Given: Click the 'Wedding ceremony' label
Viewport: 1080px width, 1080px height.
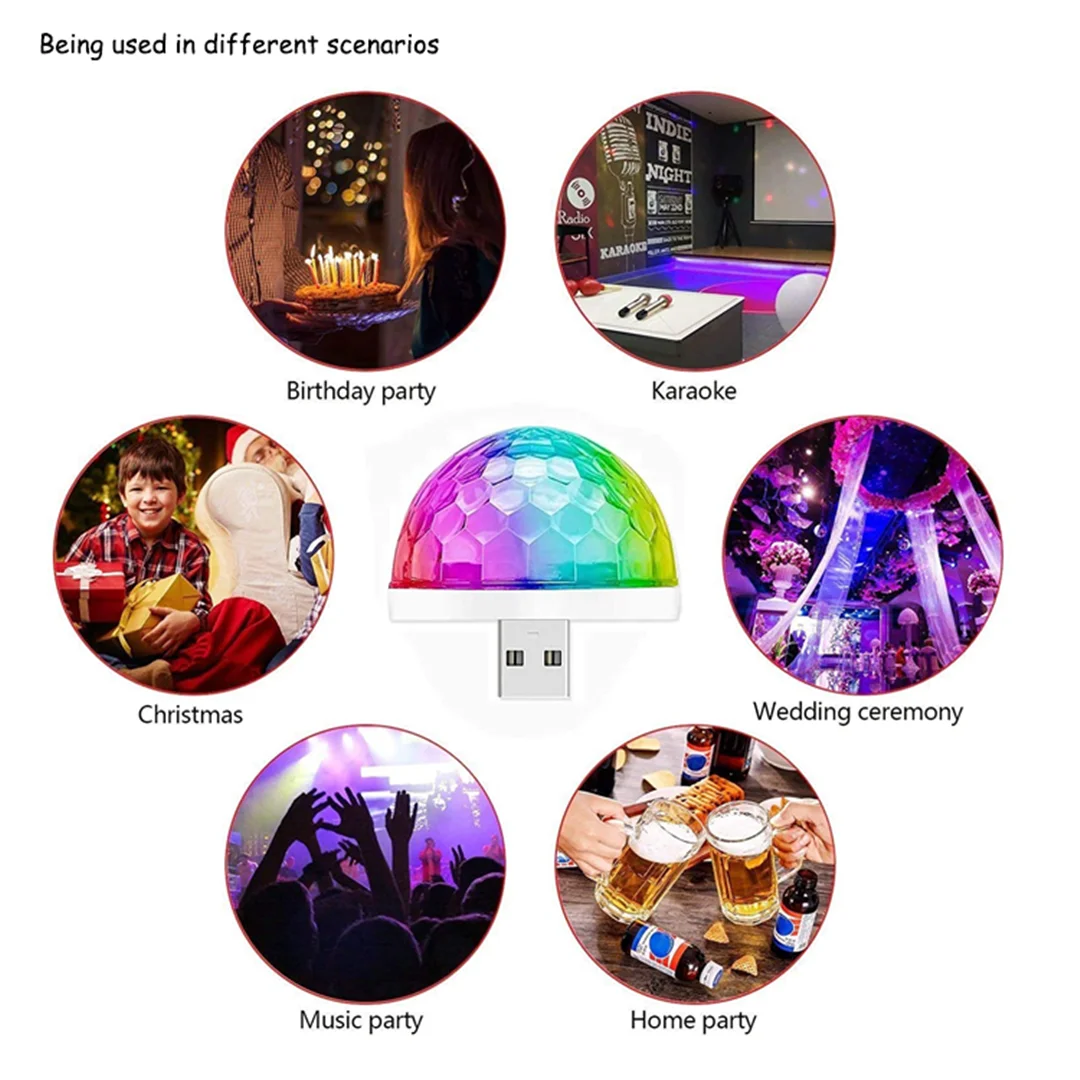Looking at the screenshot, I should click(858, 712).
